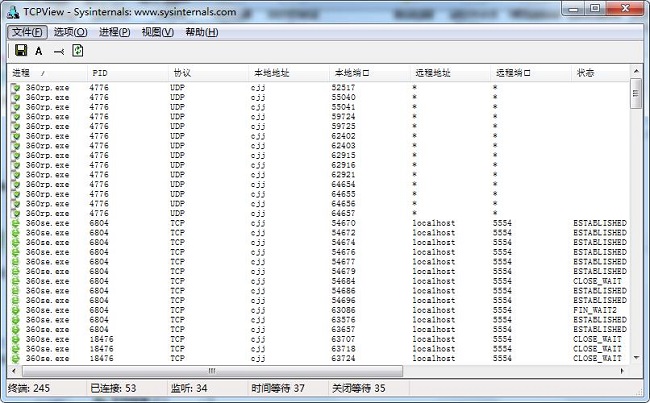Open the 视图(V) menu
The width and height of the screenshot is (650, 403).
(157, 32)
